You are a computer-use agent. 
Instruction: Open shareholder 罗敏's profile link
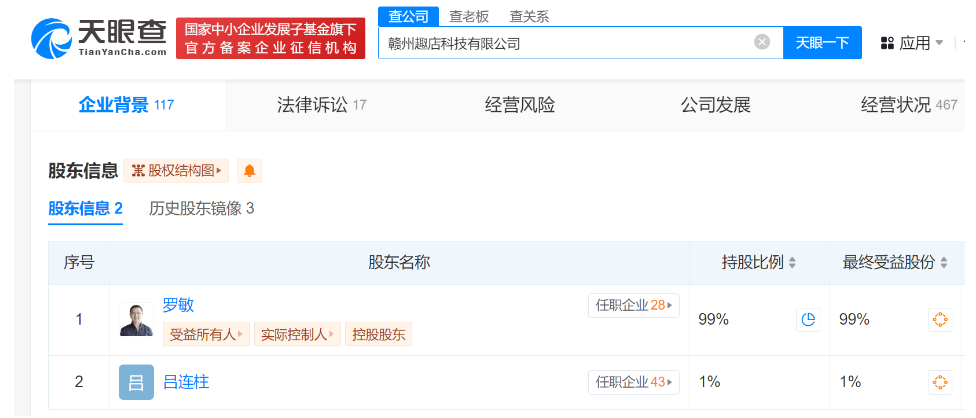click(x=178, y=305)
